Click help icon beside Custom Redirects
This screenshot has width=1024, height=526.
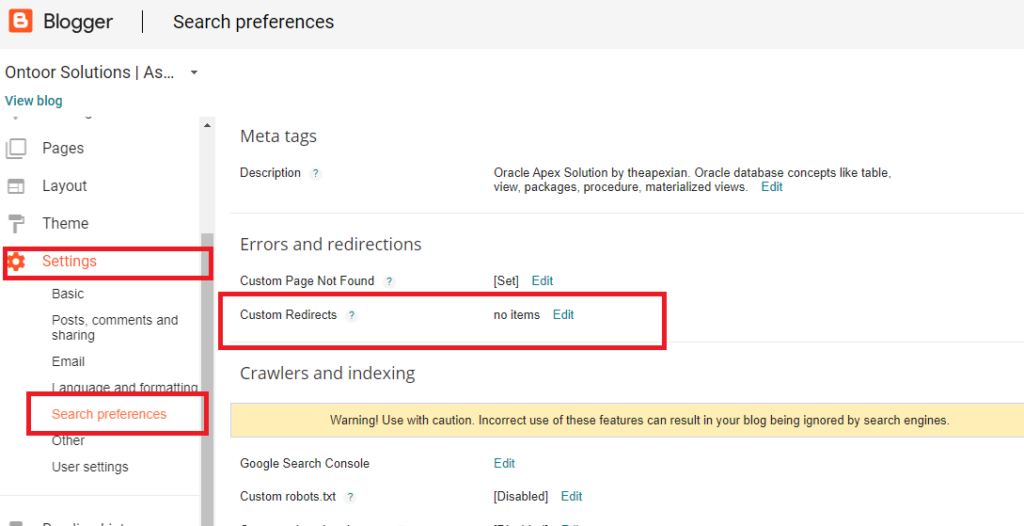351,315
